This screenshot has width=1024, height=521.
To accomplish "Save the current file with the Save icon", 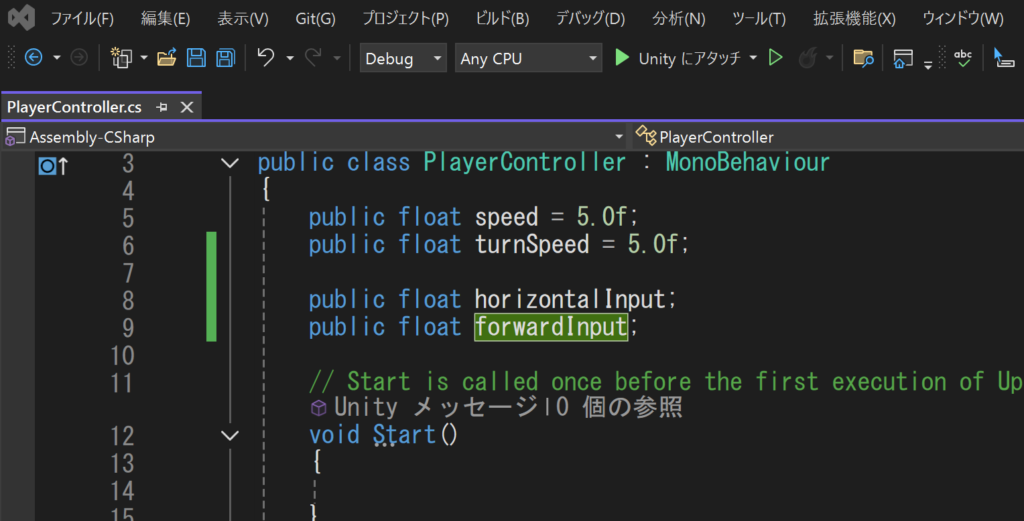I will click(197, 58).
